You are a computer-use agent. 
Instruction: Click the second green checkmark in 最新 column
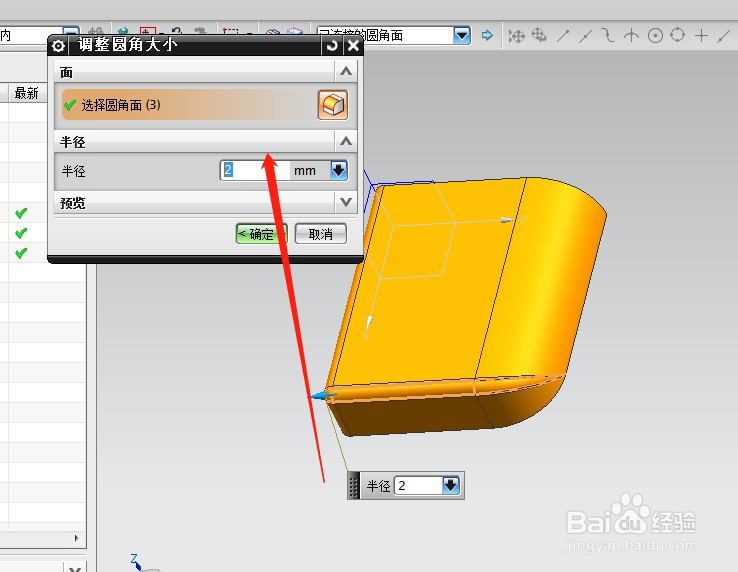(21, 233)
